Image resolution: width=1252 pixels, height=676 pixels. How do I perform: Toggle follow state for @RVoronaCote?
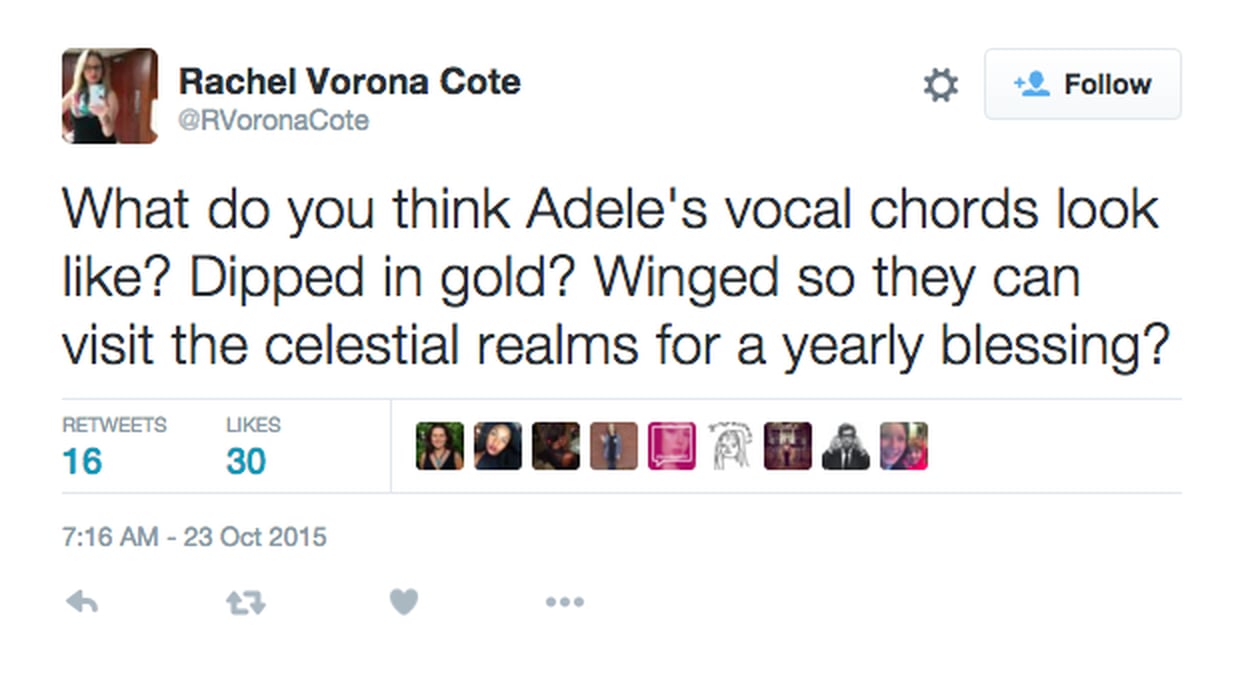click(x=1083, y=84)
